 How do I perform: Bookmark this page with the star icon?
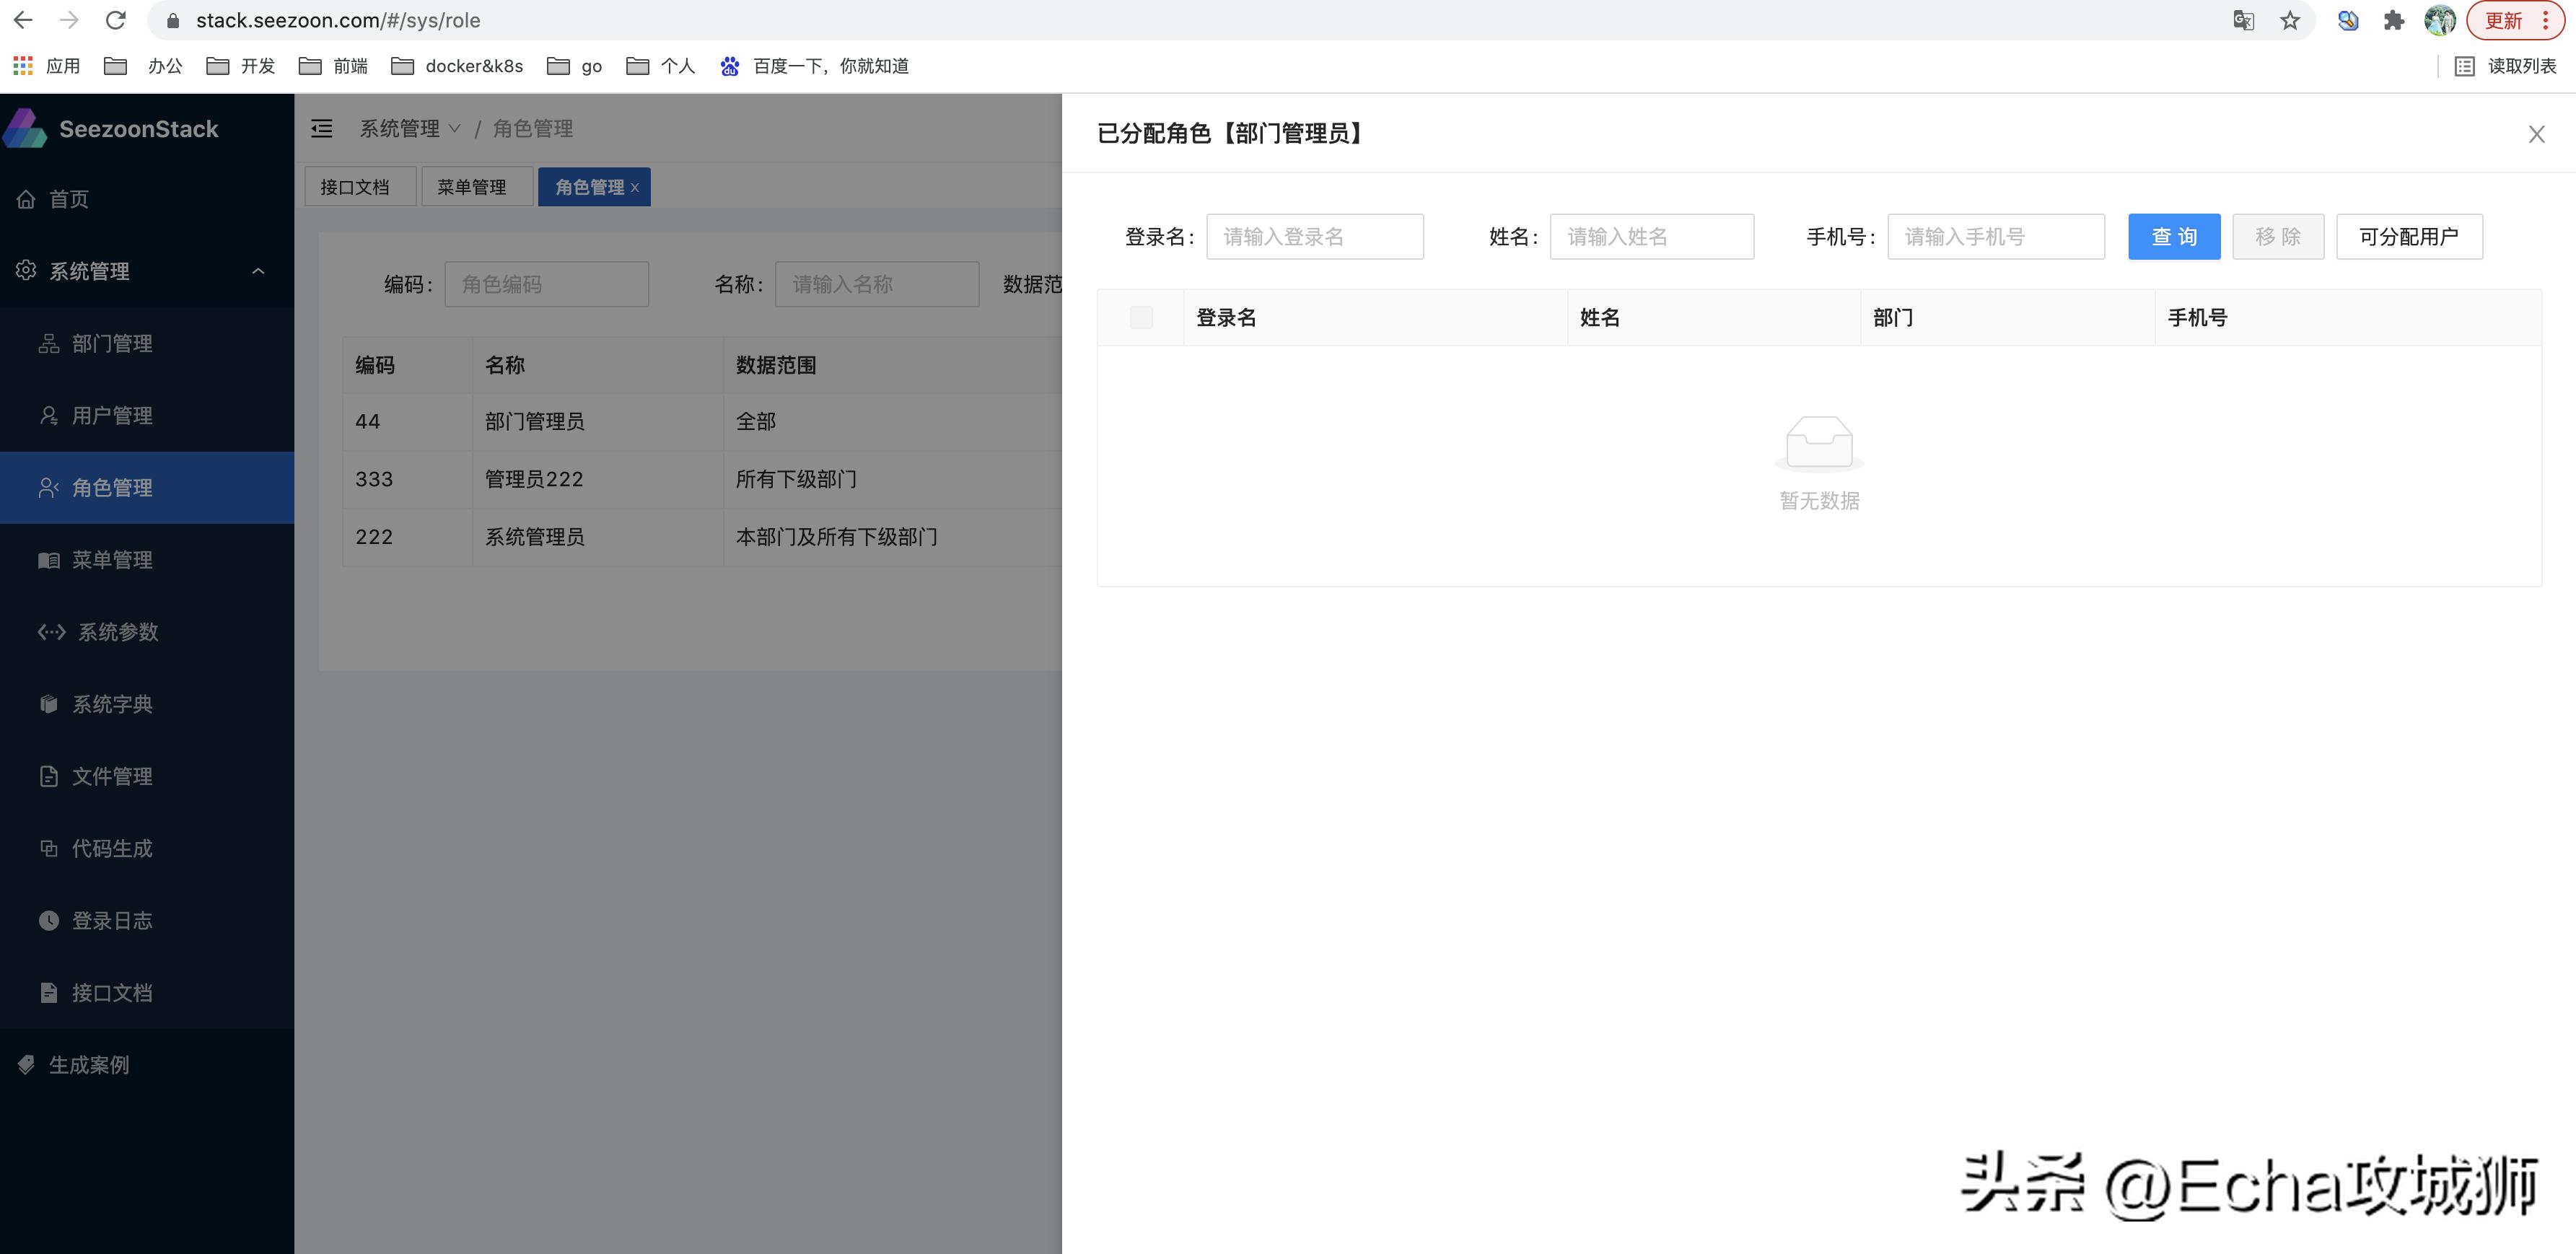[x=2290, y=20]
